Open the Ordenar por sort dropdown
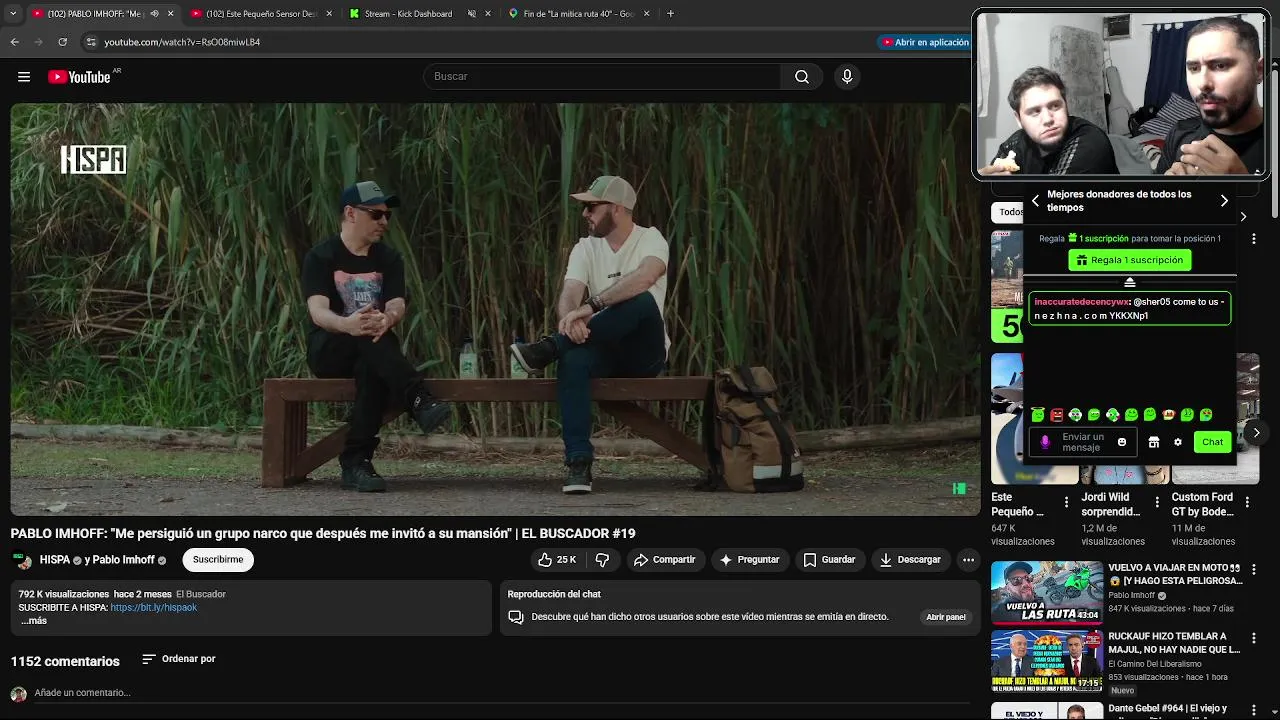The image size is (1280, 720). [179, 659]
